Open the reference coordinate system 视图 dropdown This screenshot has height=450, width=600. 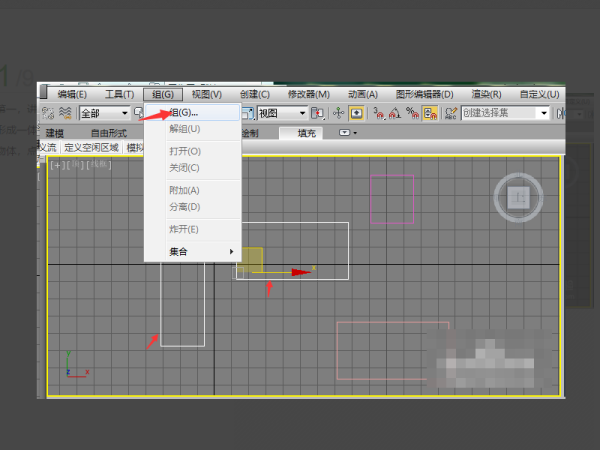point(282,113)
